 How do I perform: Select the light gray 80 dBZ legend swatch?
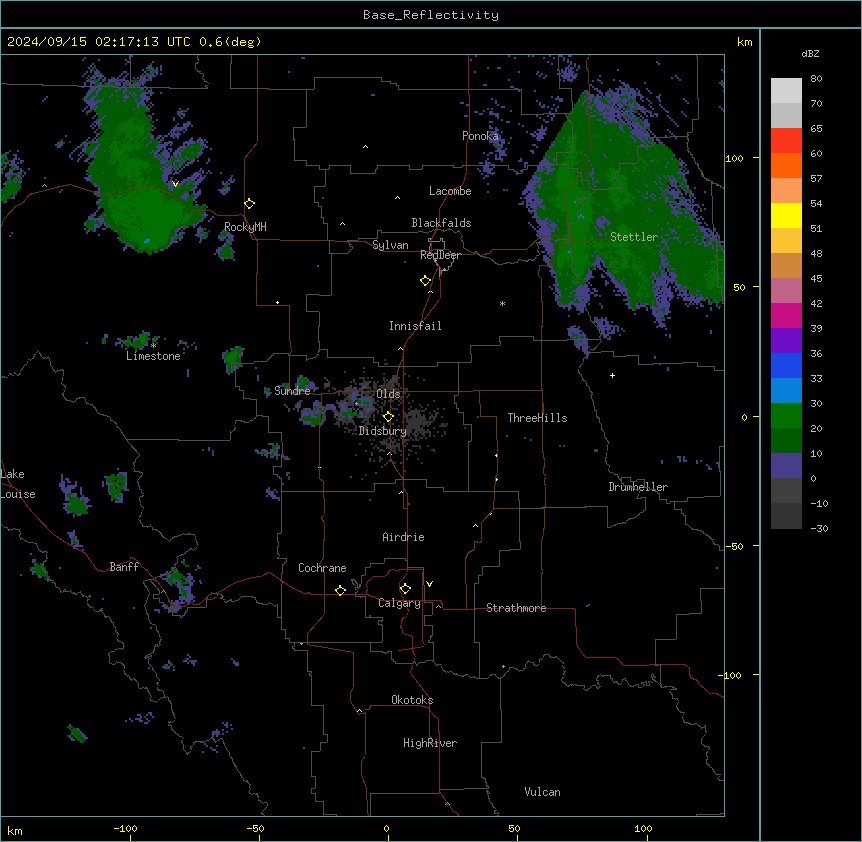786,91
